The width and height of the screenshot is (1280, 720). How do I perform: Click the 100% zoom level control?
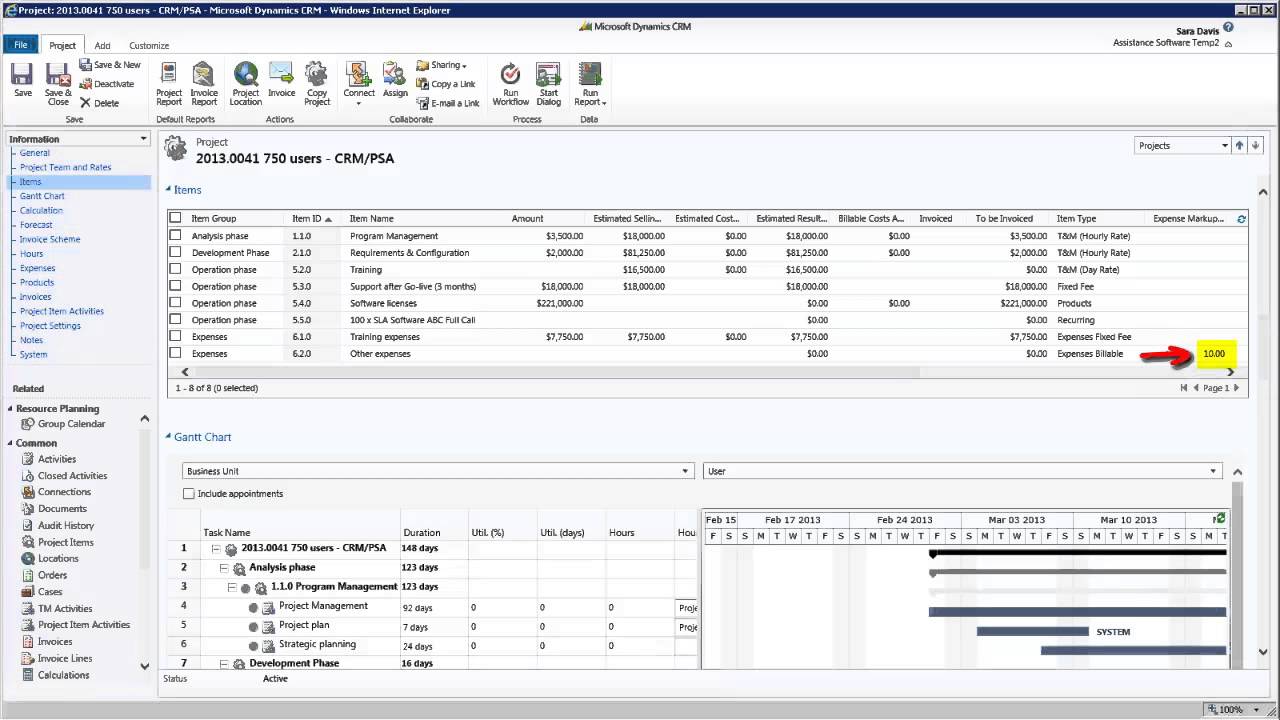(x=1231, y=709)
